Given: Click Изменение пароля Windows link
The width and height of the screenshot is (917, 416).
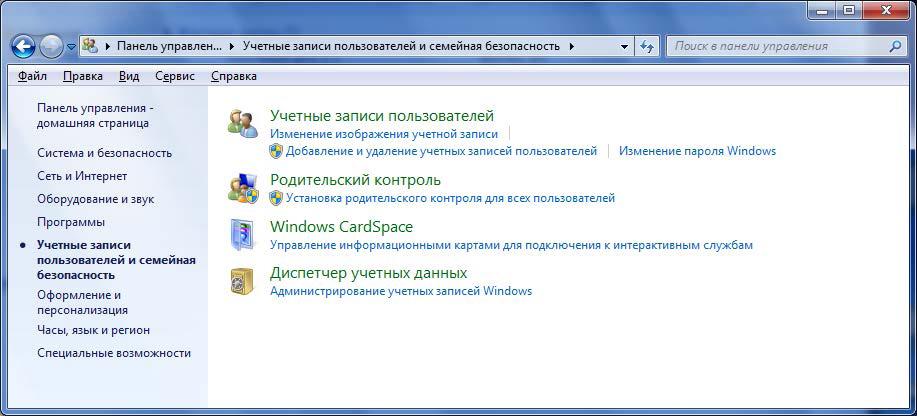Looking at the screenshot, I should pyautogui.click(x=698, y=152).
